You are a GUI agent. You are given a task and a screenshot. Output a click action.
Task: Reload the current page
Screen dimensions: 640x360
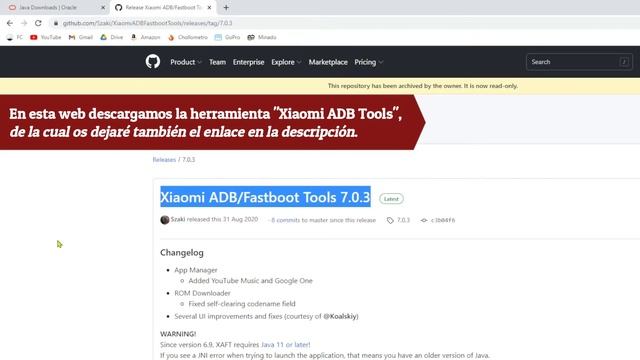[x=38, y=23]
